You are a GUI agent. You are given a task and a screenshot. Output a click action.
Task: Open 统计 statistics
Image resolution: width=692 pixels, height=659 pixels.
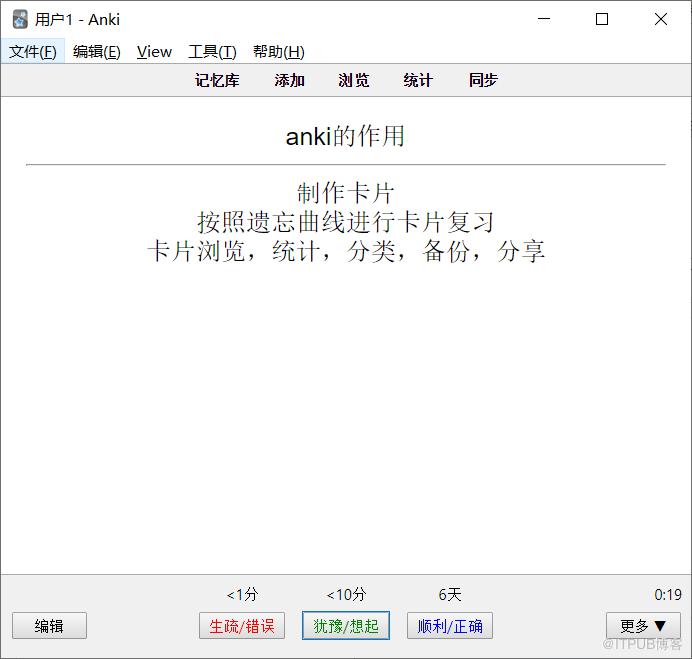(x=417, y=80)
